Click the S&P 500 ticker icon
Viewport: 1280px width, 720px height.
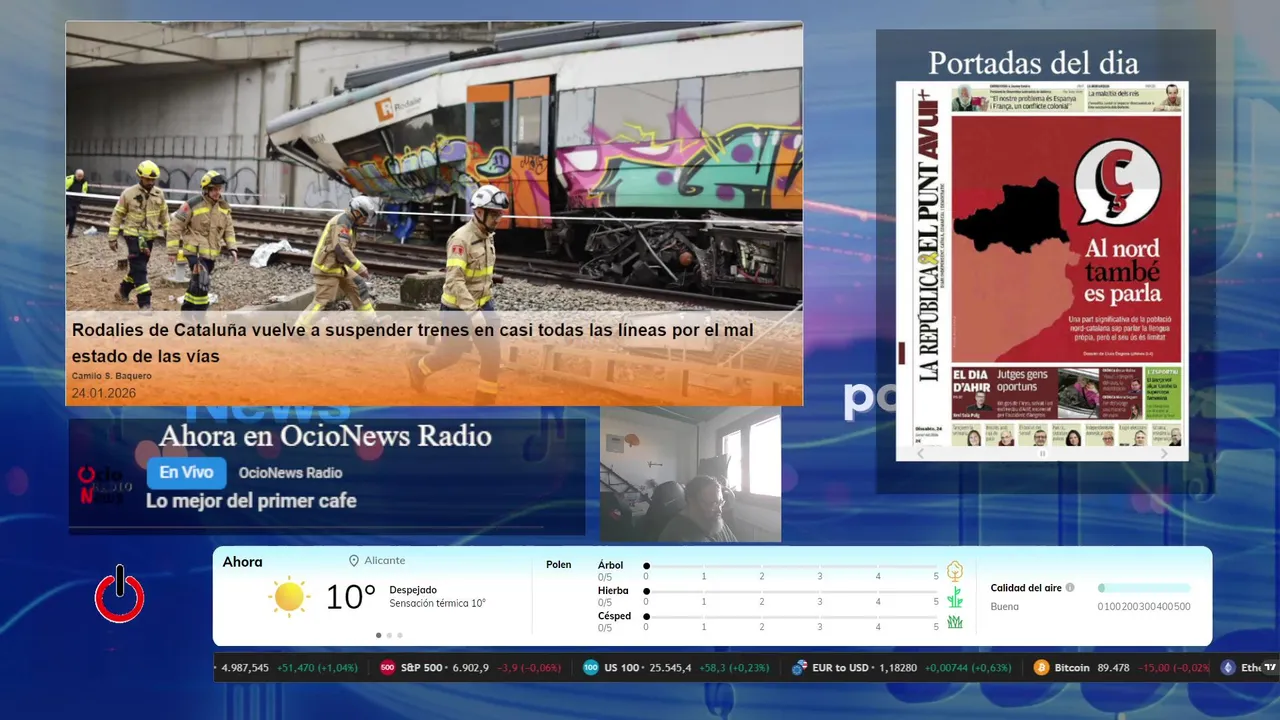pos(387,668)
